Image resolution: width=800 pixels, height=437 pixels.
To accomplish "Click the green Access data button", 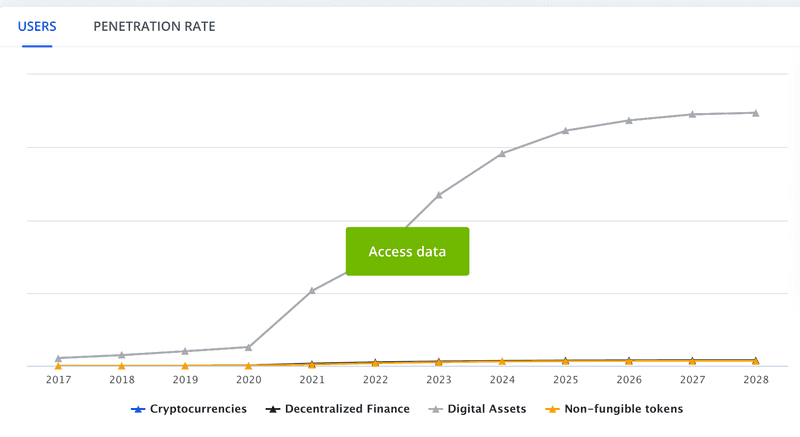I will pyautogui.click(x=407, y=251).
